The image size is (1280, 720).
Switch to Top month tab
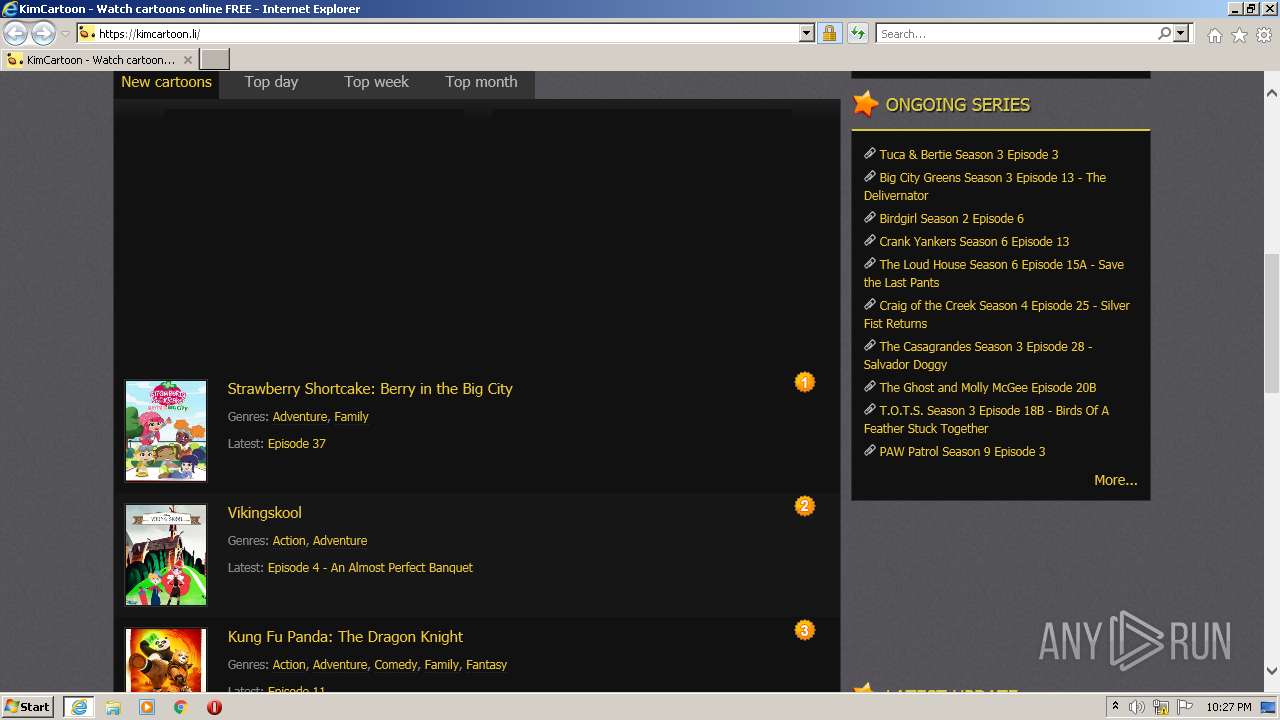[481, 82]
